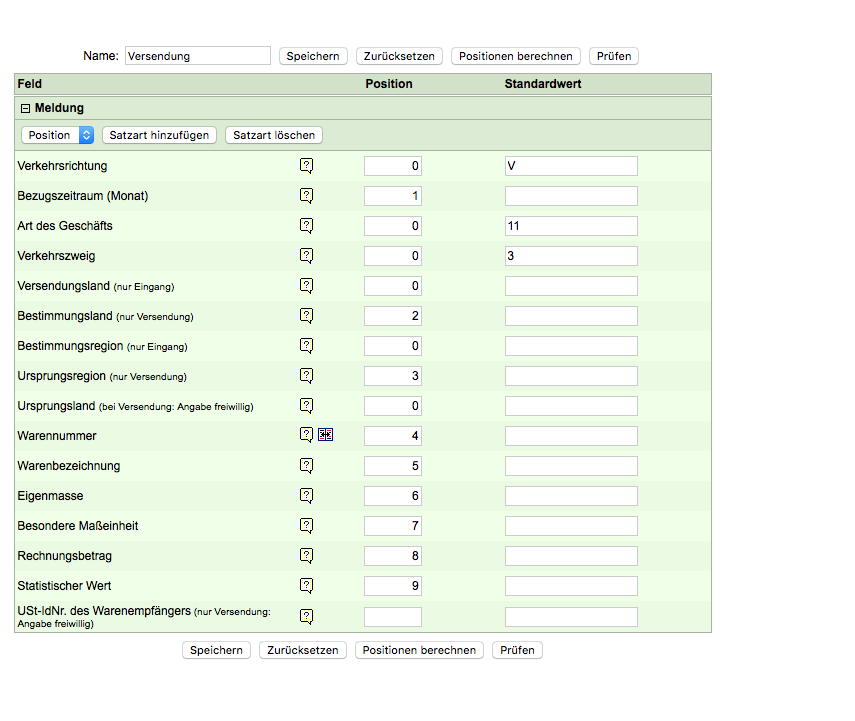Click help icon for Statistischer Wert
The width and height of the screenshot is (855, 721).
(x=307, y=585)
